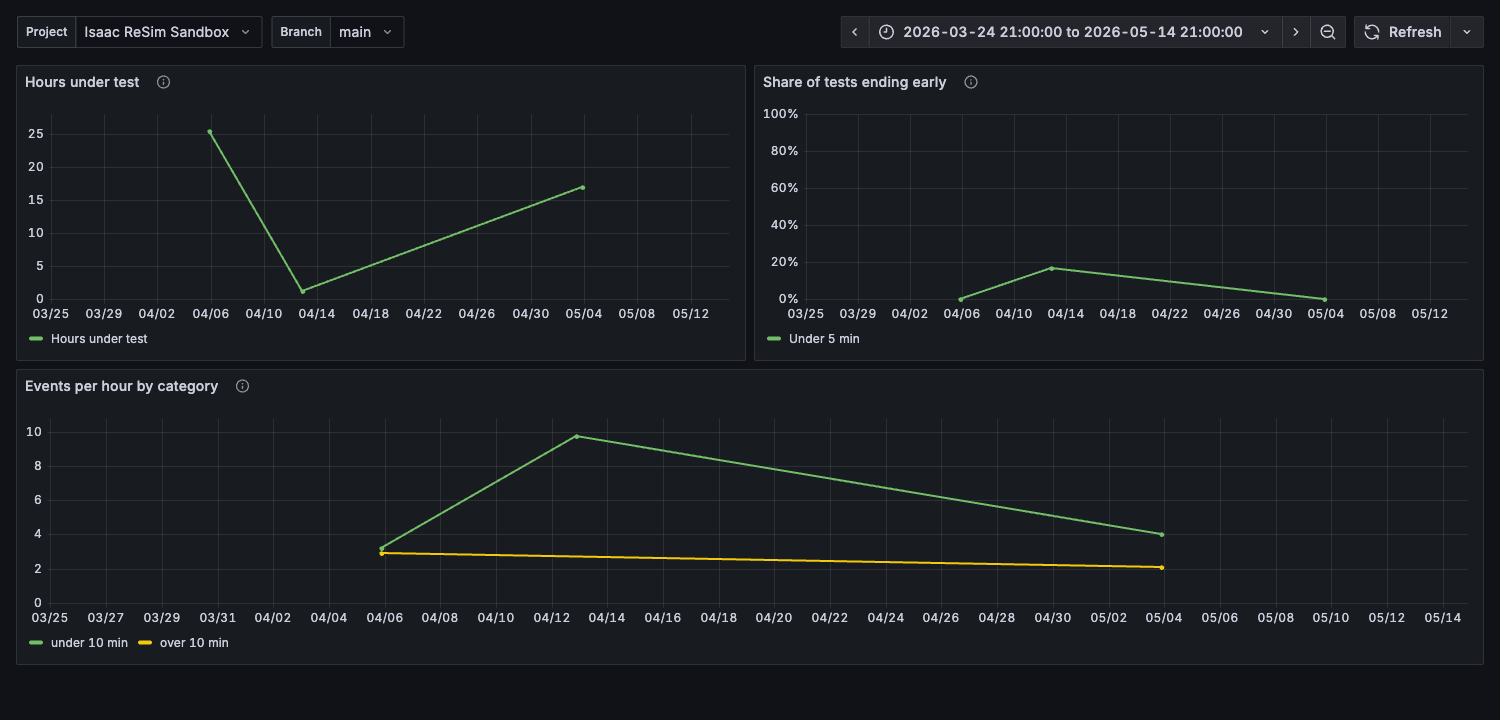1500x720 pixels.
Task: Click info icon beside Share of tests ending early
Action: point(971,82)
